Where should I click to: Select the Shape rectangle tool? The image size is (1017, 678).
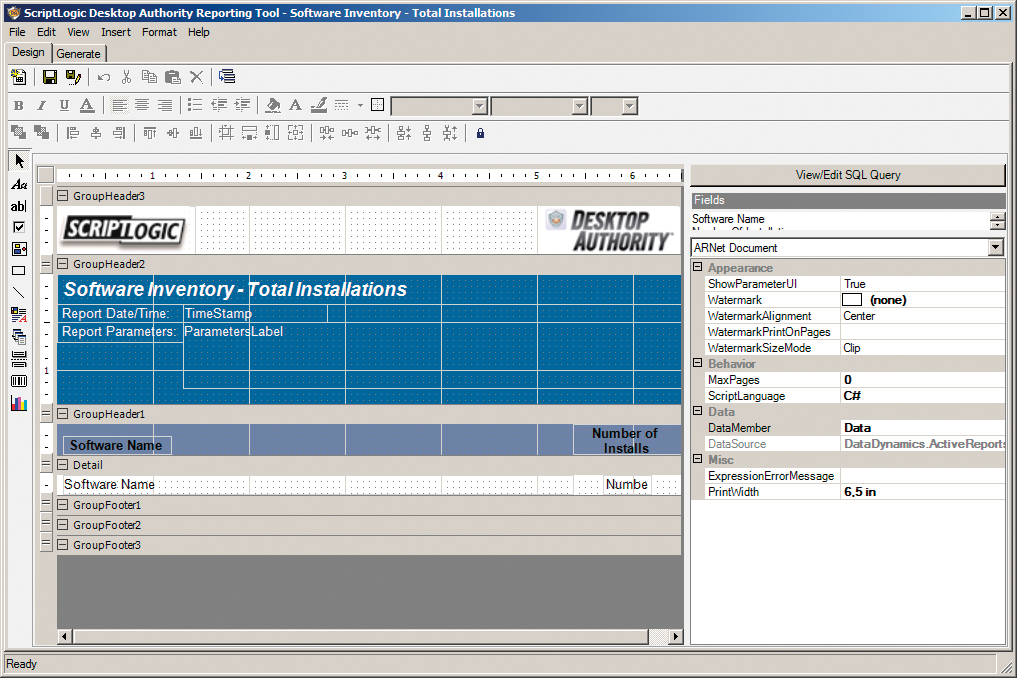point(19,271)
